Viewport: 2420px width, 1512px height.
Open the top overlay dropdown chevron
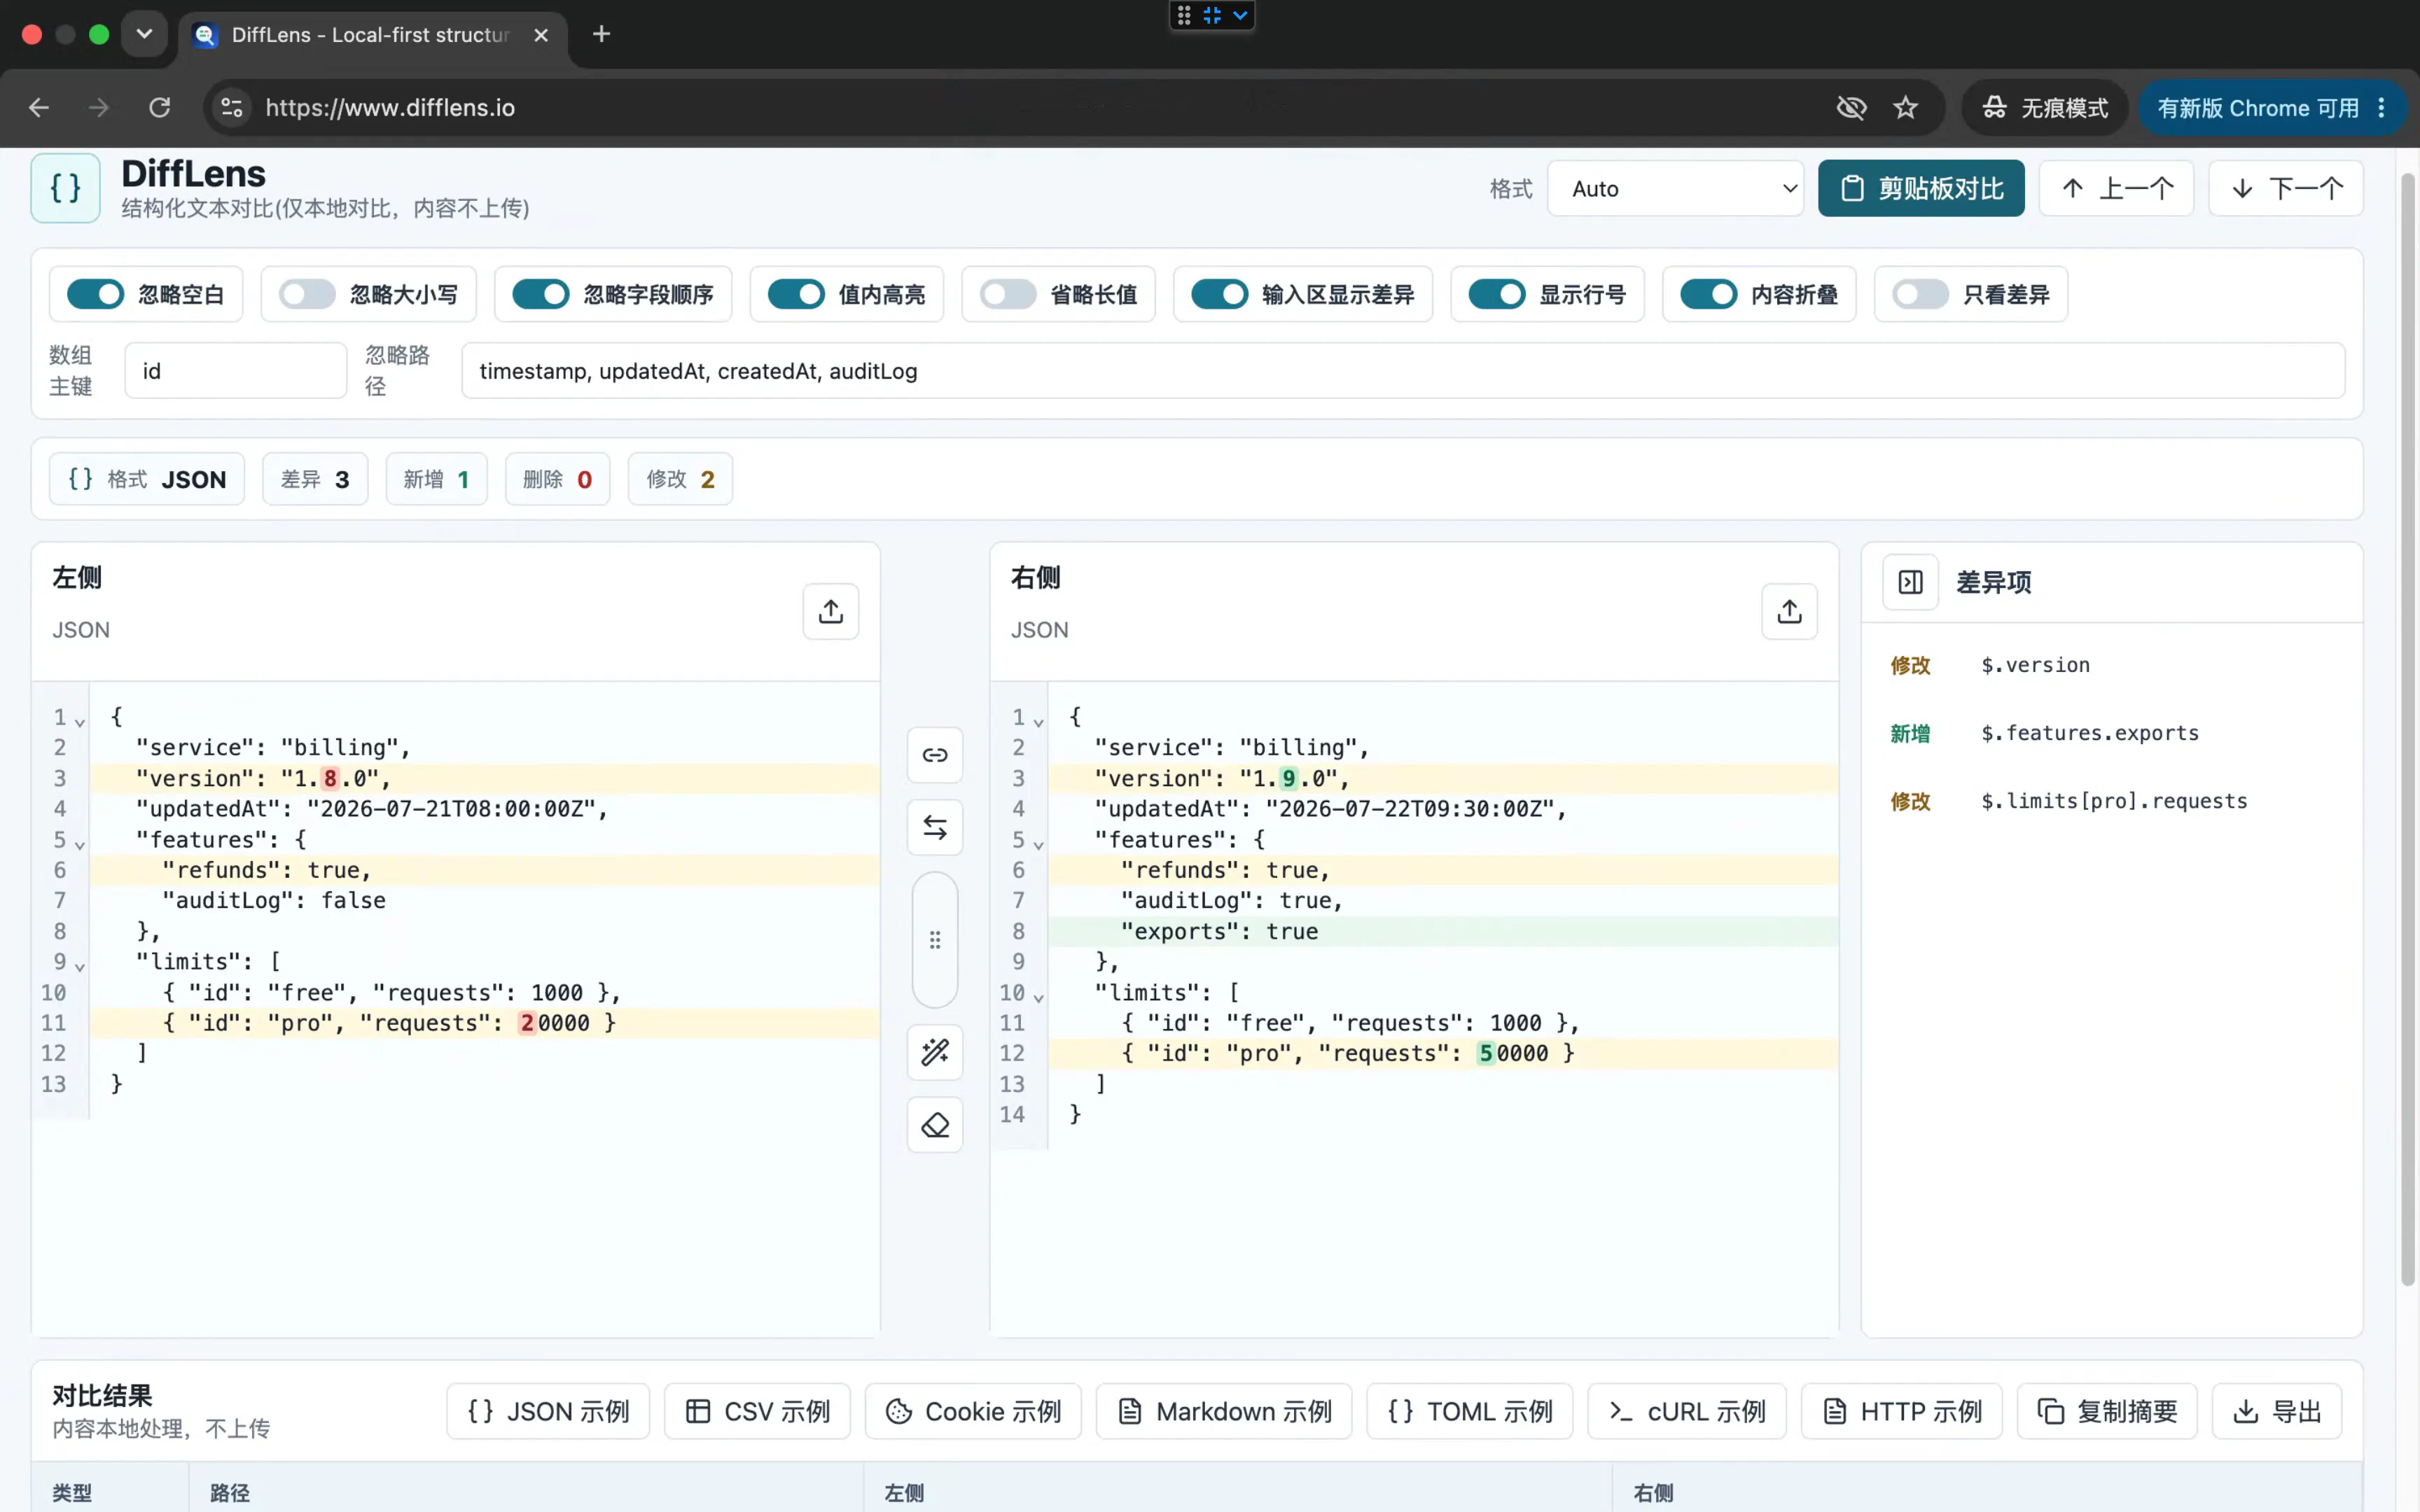pyautogui.click(x=1240, y=15)
